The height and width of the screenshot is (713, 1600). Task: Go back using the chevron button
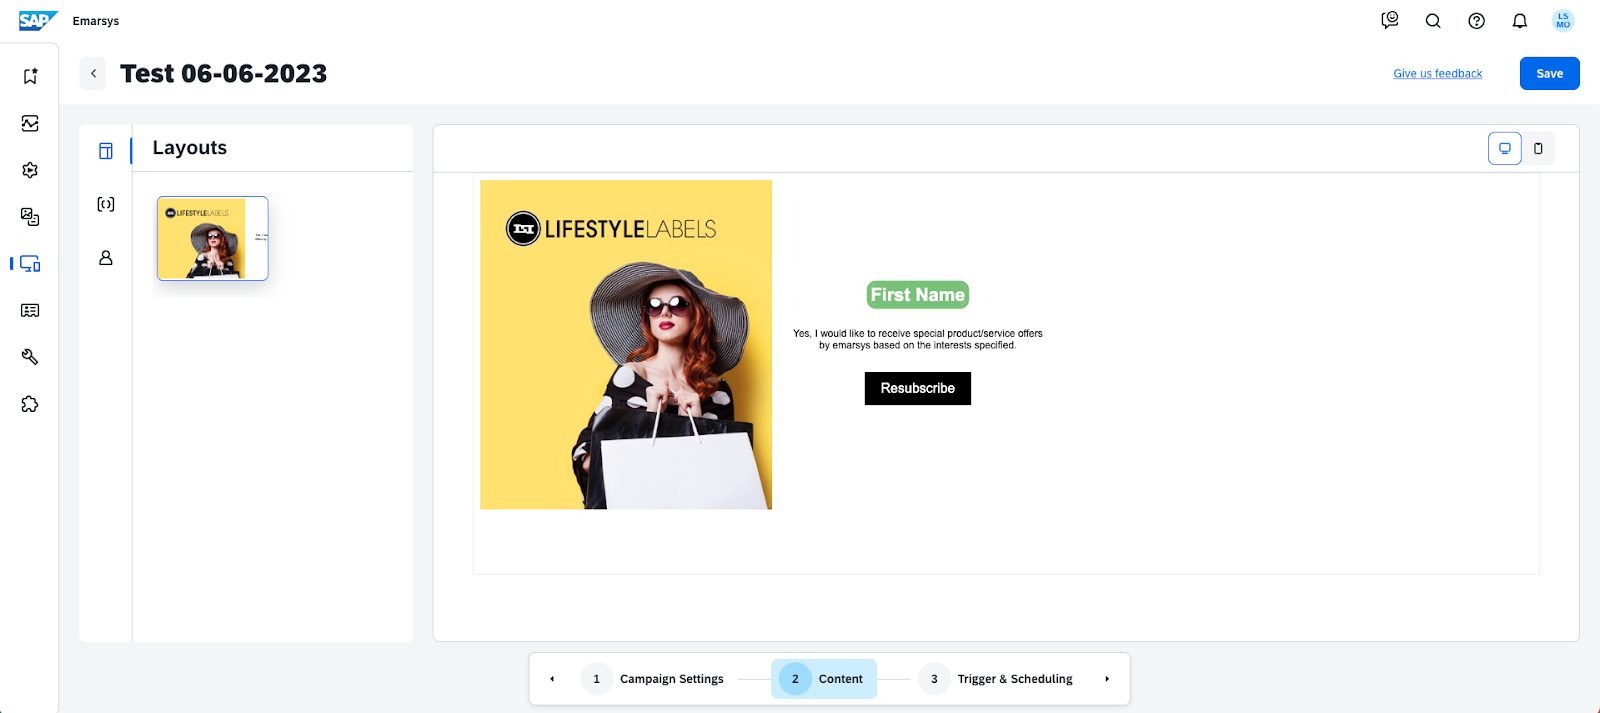(x=93, y=73)
